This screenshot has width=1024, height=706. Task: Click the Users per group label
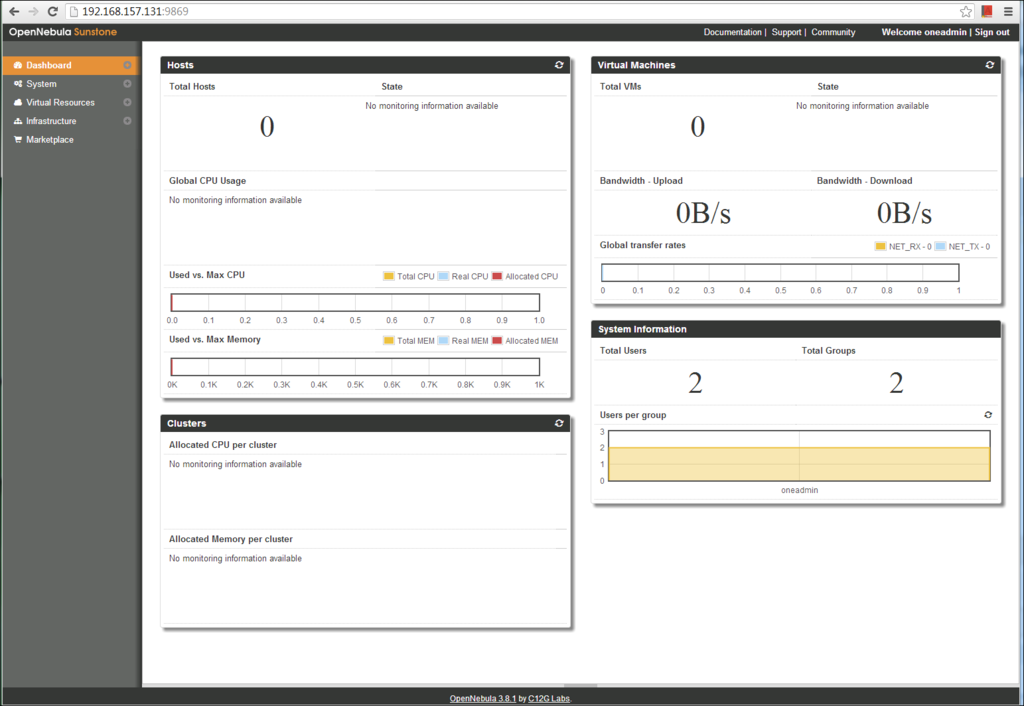(x=633, y=415)
